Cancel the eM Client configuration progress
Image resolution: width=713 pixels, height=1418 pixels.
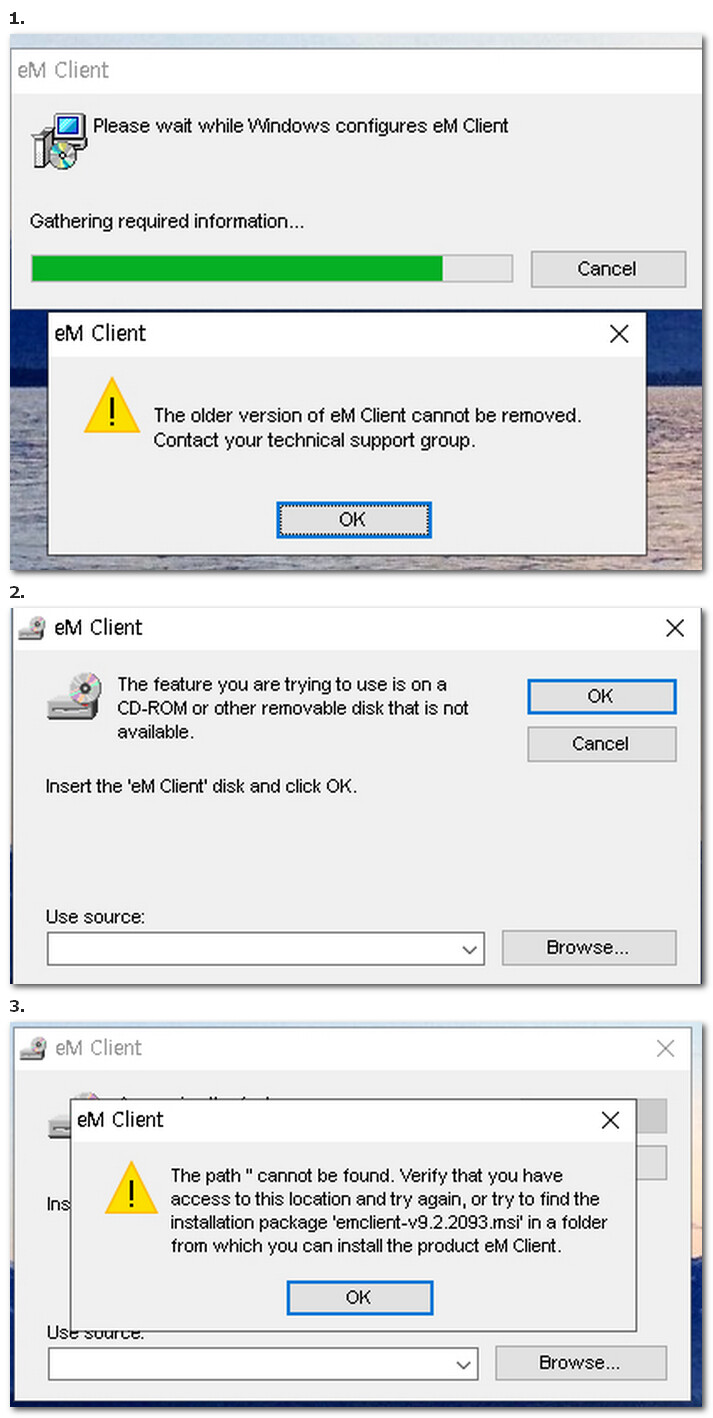click(x=608, y=269)
